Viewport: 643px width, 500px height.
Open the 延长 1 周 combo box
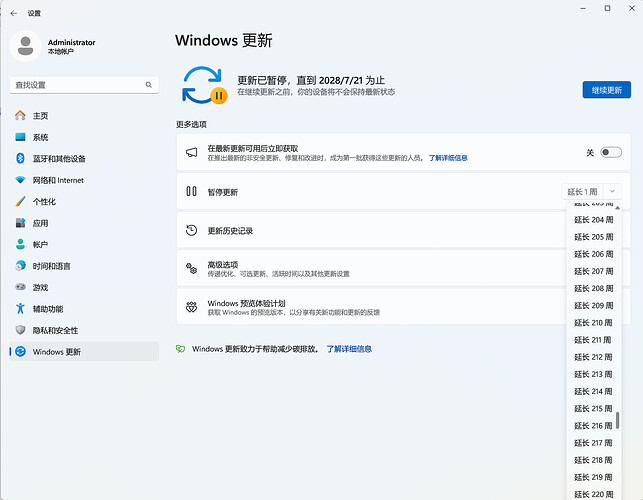coord(591,192)
